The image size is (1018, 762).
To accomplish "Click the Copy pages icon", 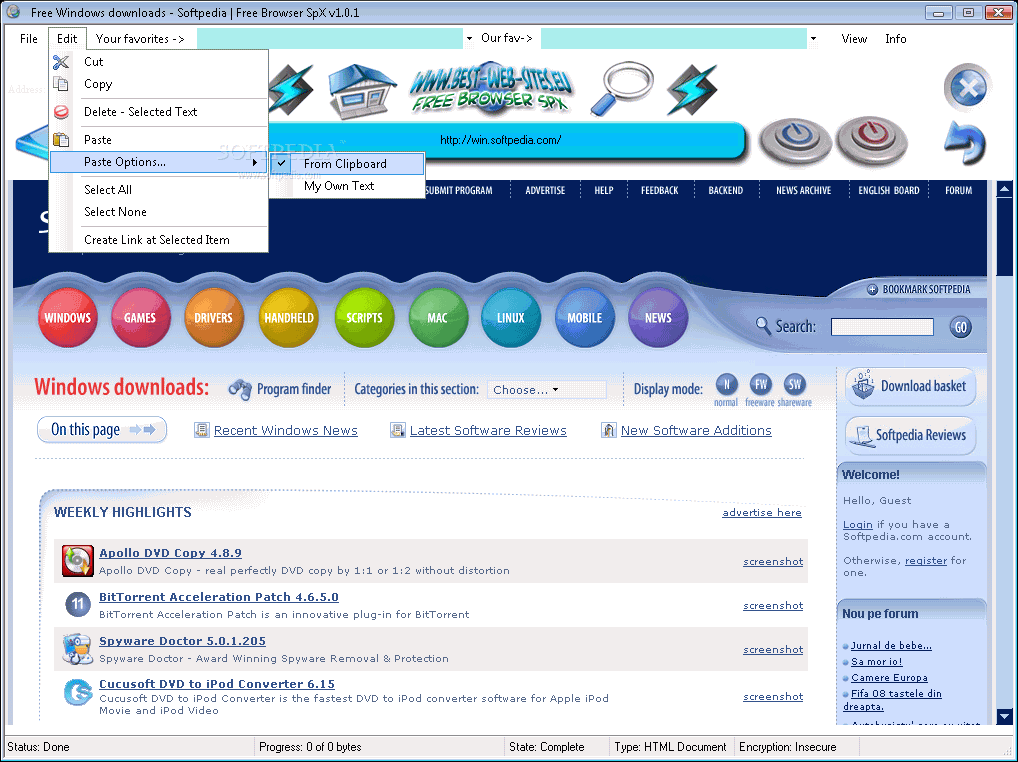I will (x=61, y=84).
